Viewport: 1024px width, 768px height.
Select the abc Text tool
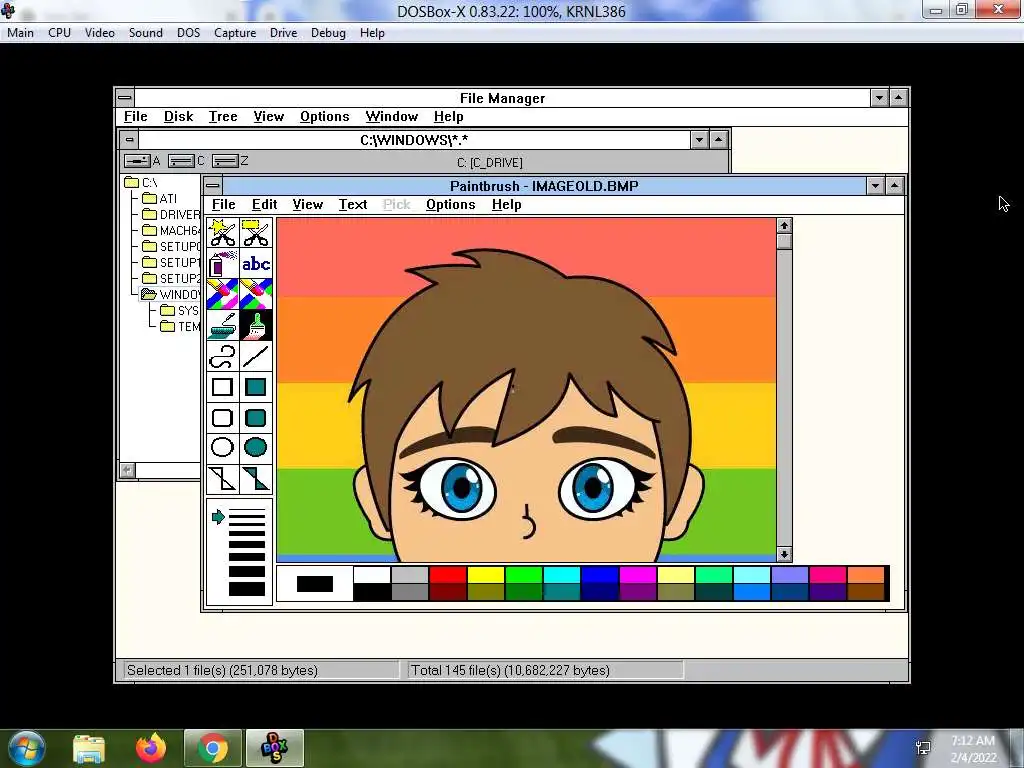255,264
